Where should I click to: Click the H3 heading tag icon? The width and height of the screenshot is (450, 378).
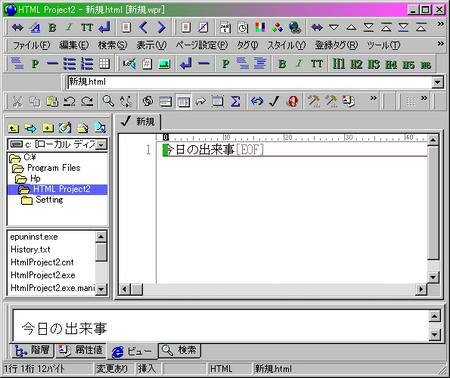point(374,64)
